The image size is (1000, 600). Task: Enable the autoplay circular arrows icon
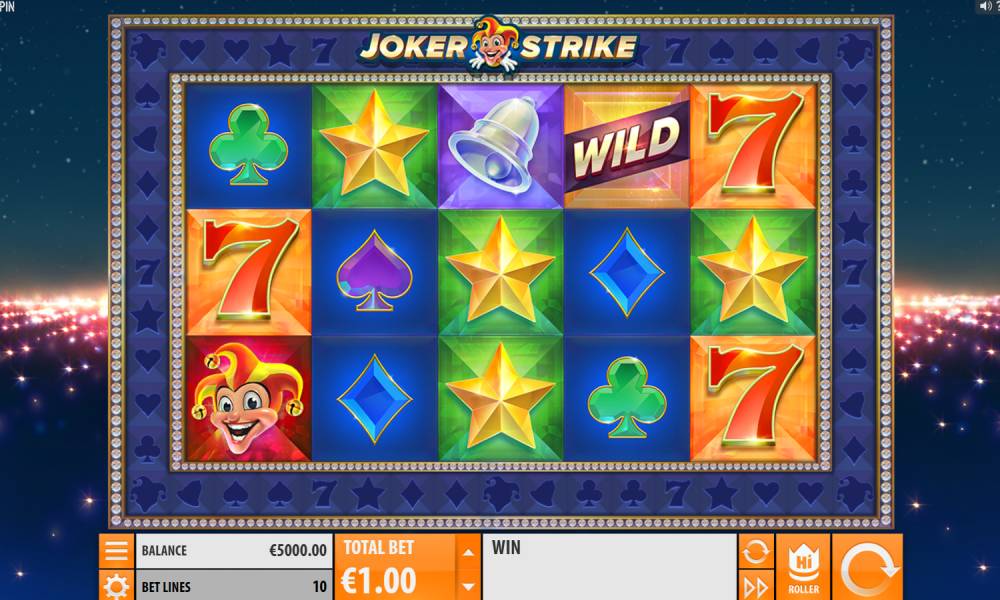756,551
